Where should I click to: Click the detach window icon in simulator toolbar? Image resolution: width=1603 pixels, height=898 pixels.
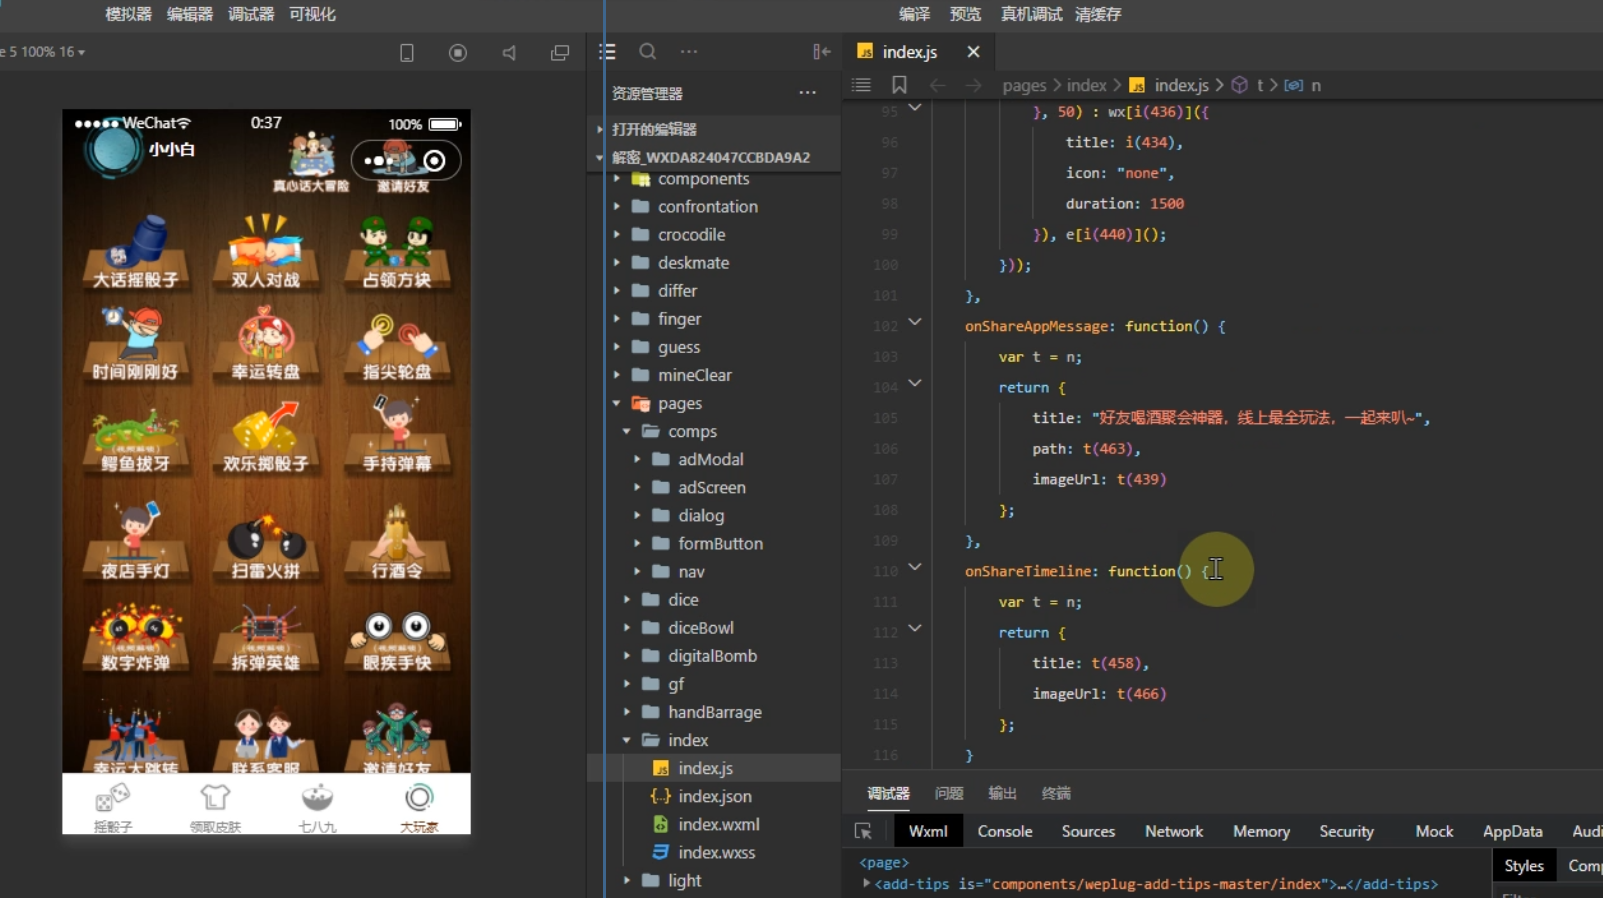tap(560, 53)
